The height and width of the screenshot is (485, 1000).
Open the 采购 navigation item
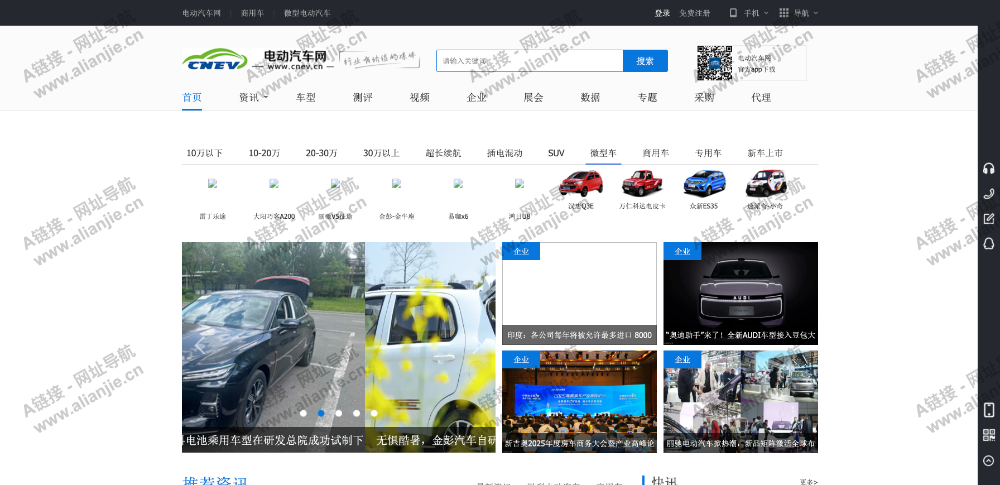click(704, 98)
